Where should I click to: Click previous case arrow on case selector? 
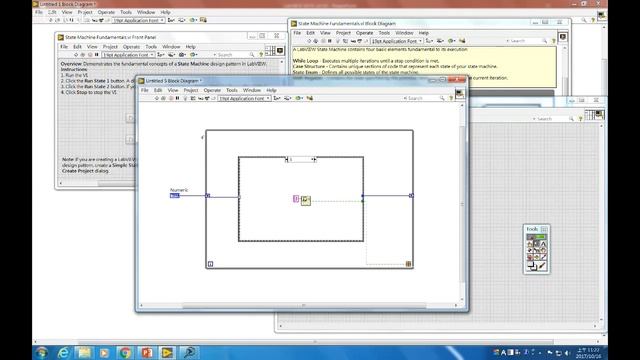pos(287,160)
